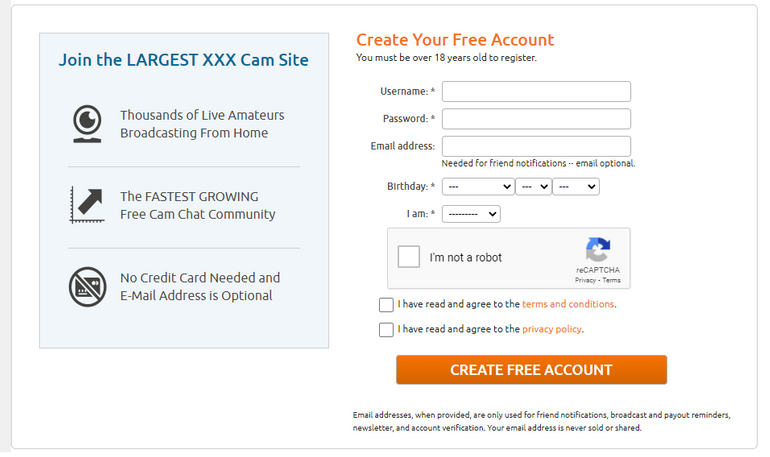The image size is (770, 457).
Task: Click the reCAPTCHA Terms link
Action: pyautogui.click(x=611, y=280)
